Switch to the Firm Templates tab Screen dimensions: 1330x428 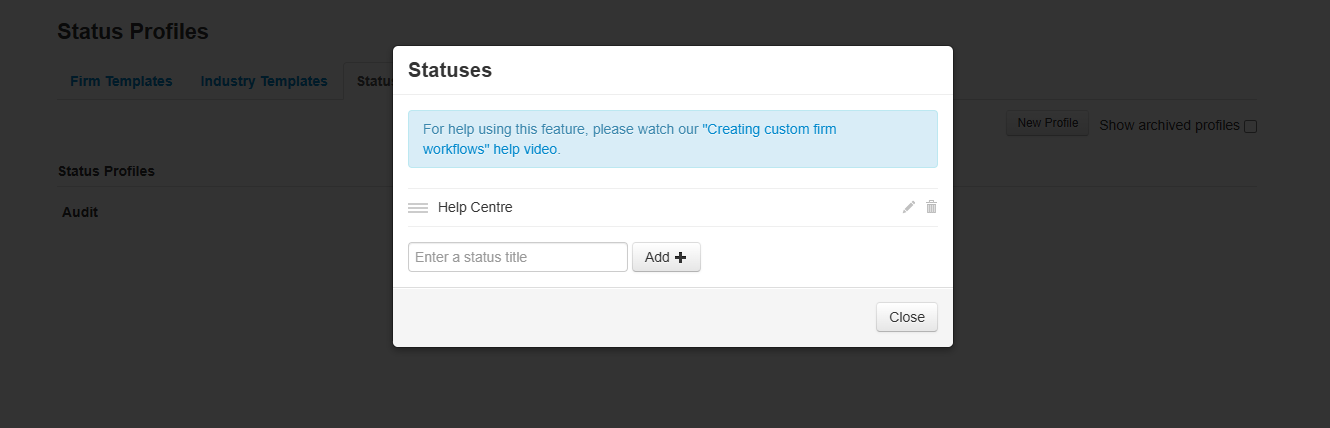[121, 81]
